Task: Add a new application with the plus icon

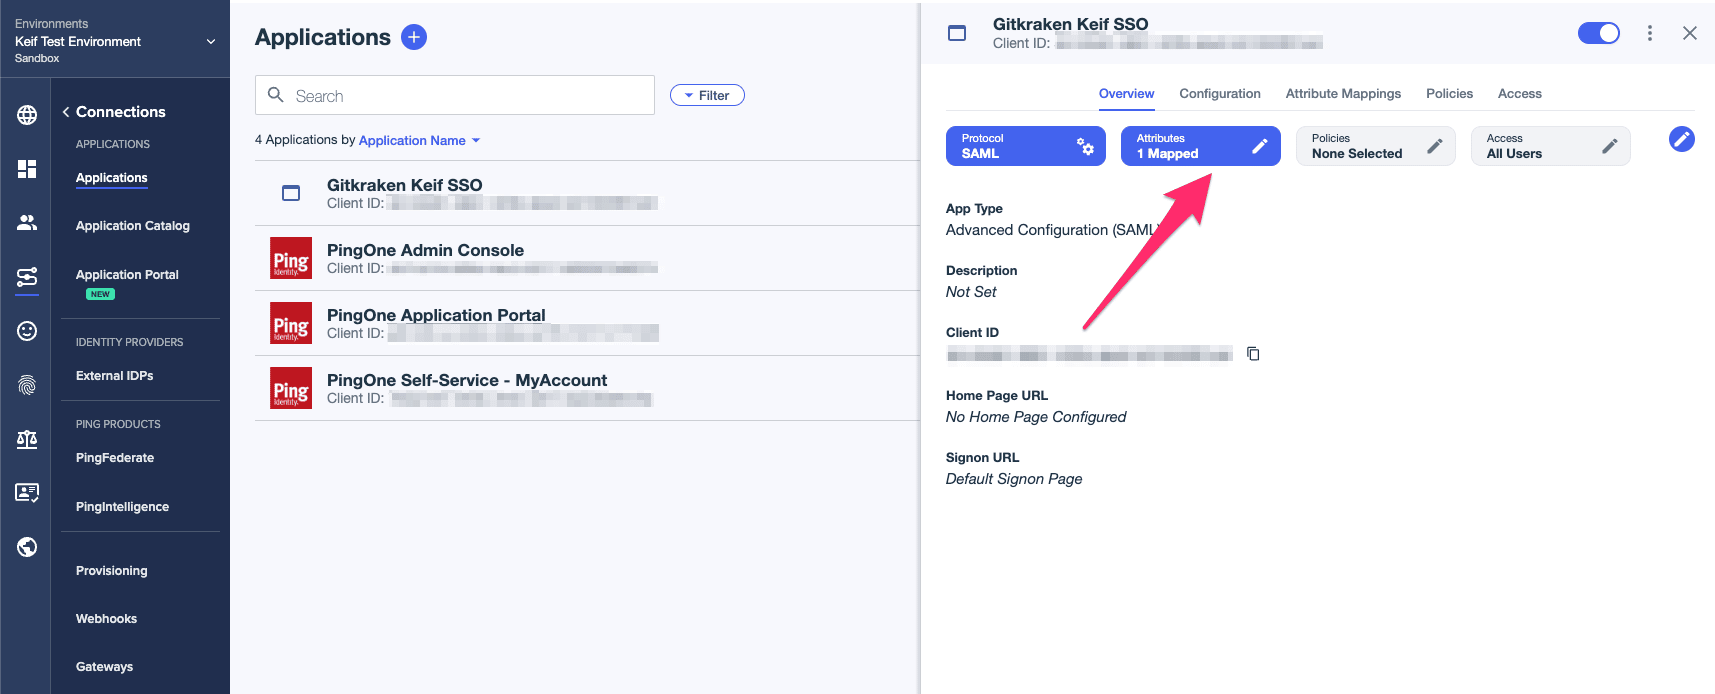Action: [414, 37]
